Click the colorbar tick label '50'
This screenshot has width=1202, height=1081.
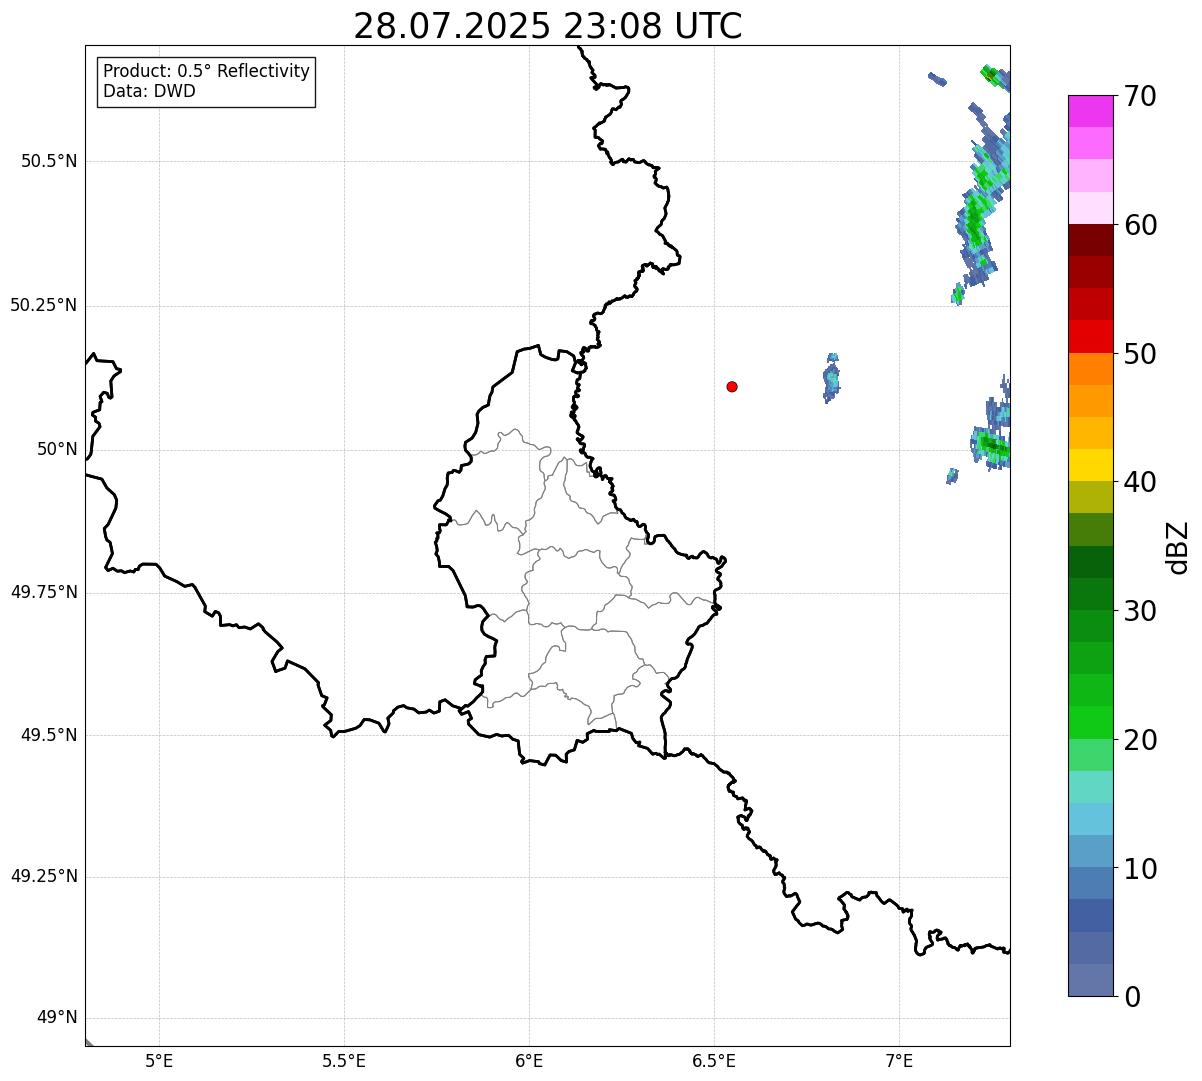click(1140, 354)
